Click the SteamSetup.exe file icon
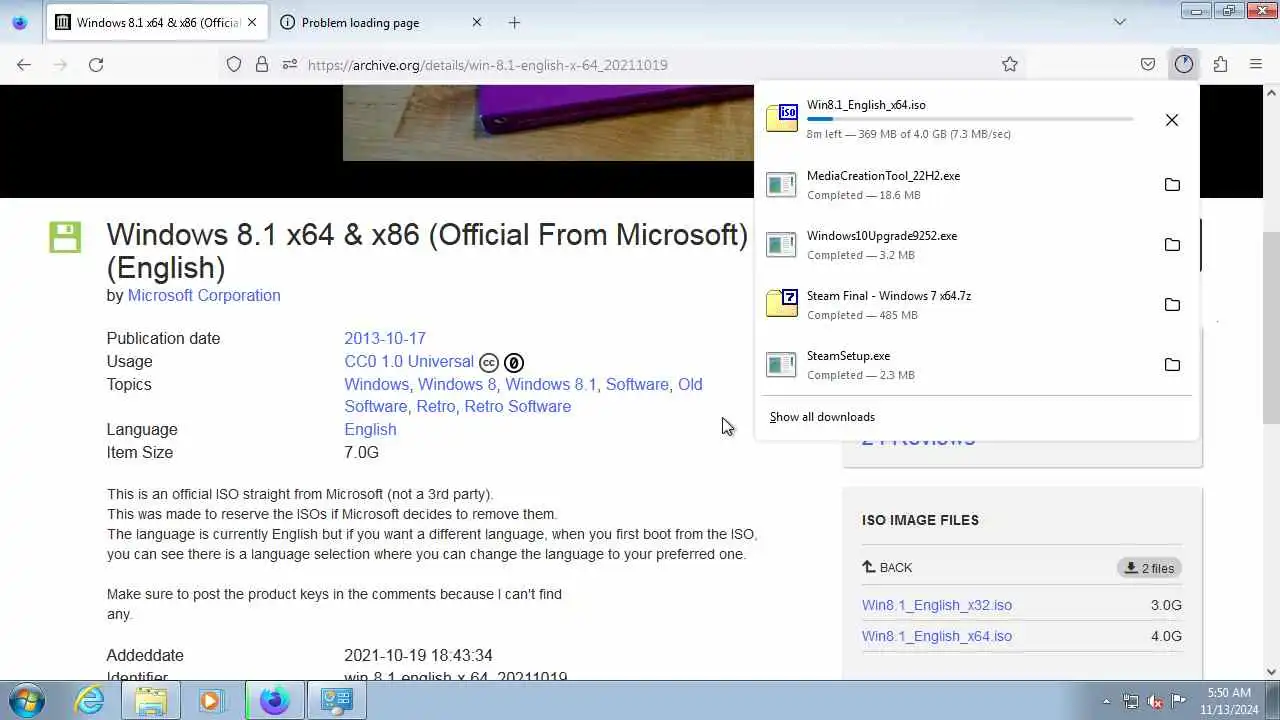The width and height of the screenshot is (1280, 720). coord(781,365)
